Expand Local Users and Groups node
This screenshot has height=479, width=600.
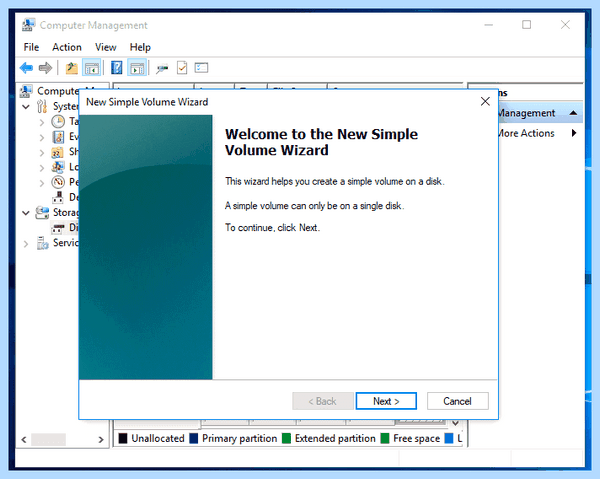(x=42, y=168)
